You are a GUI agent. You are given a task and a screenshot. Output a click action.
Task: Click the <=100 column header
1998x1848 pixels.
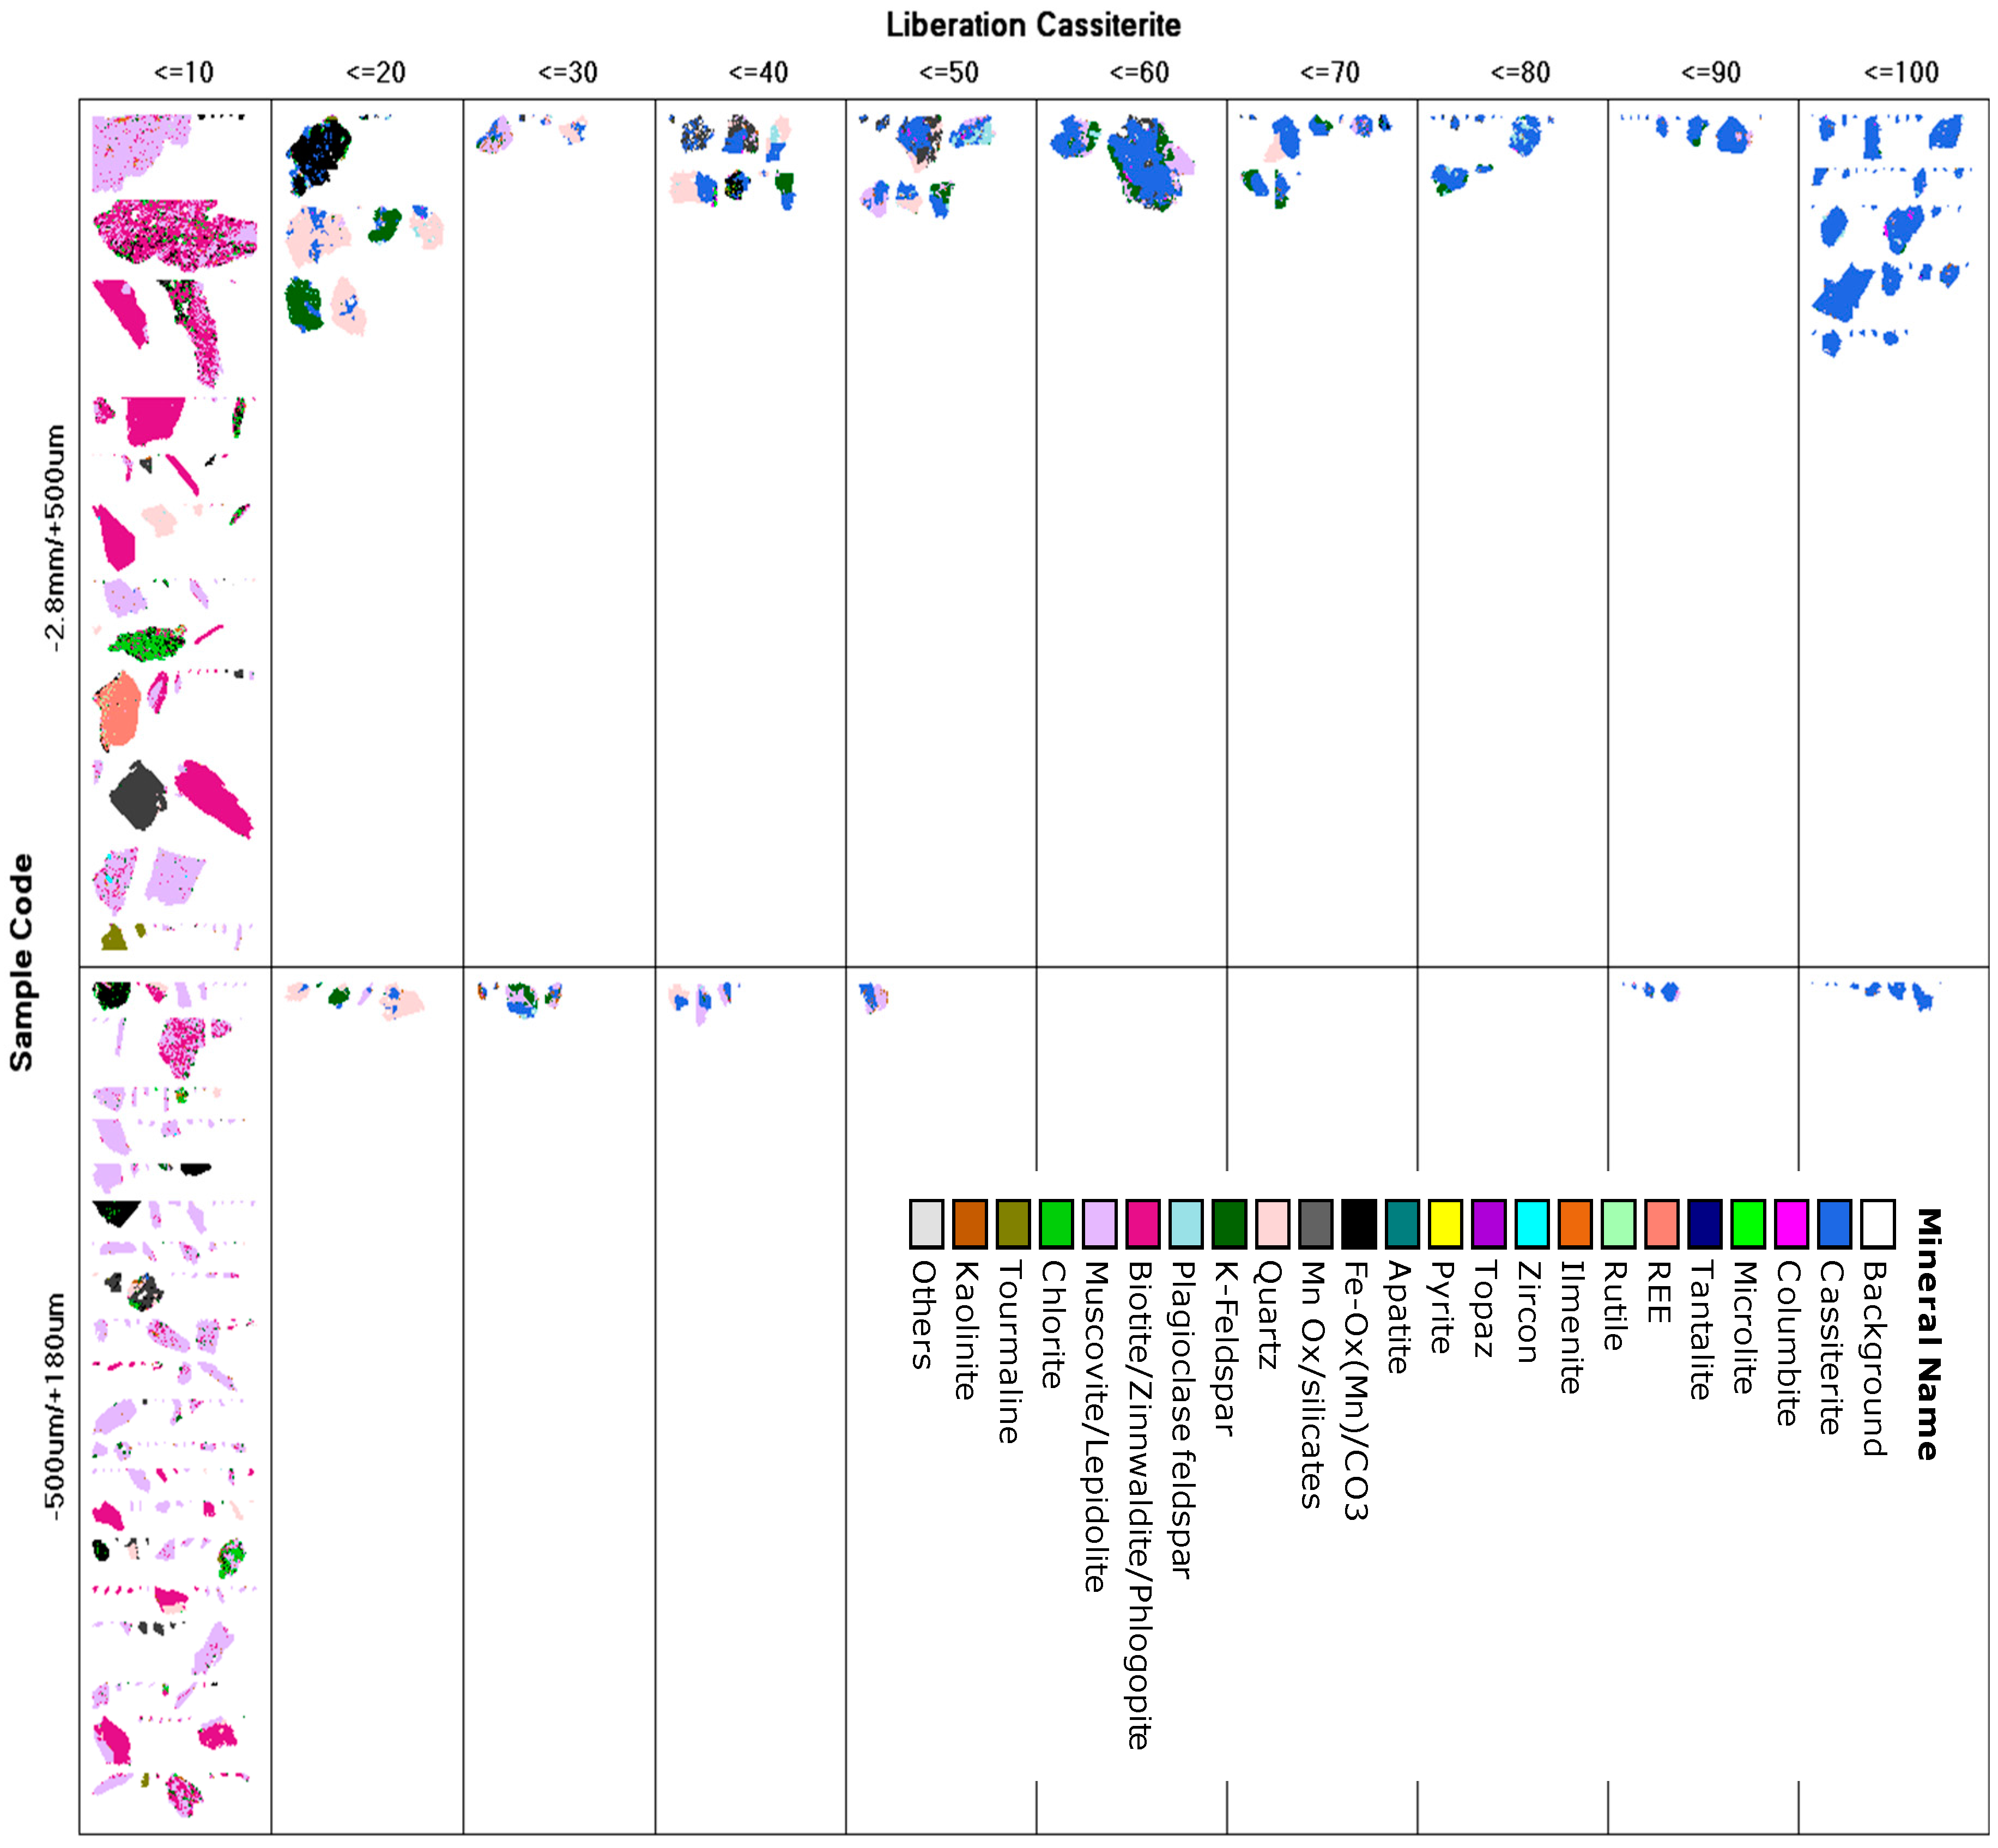coord(1901,73)
